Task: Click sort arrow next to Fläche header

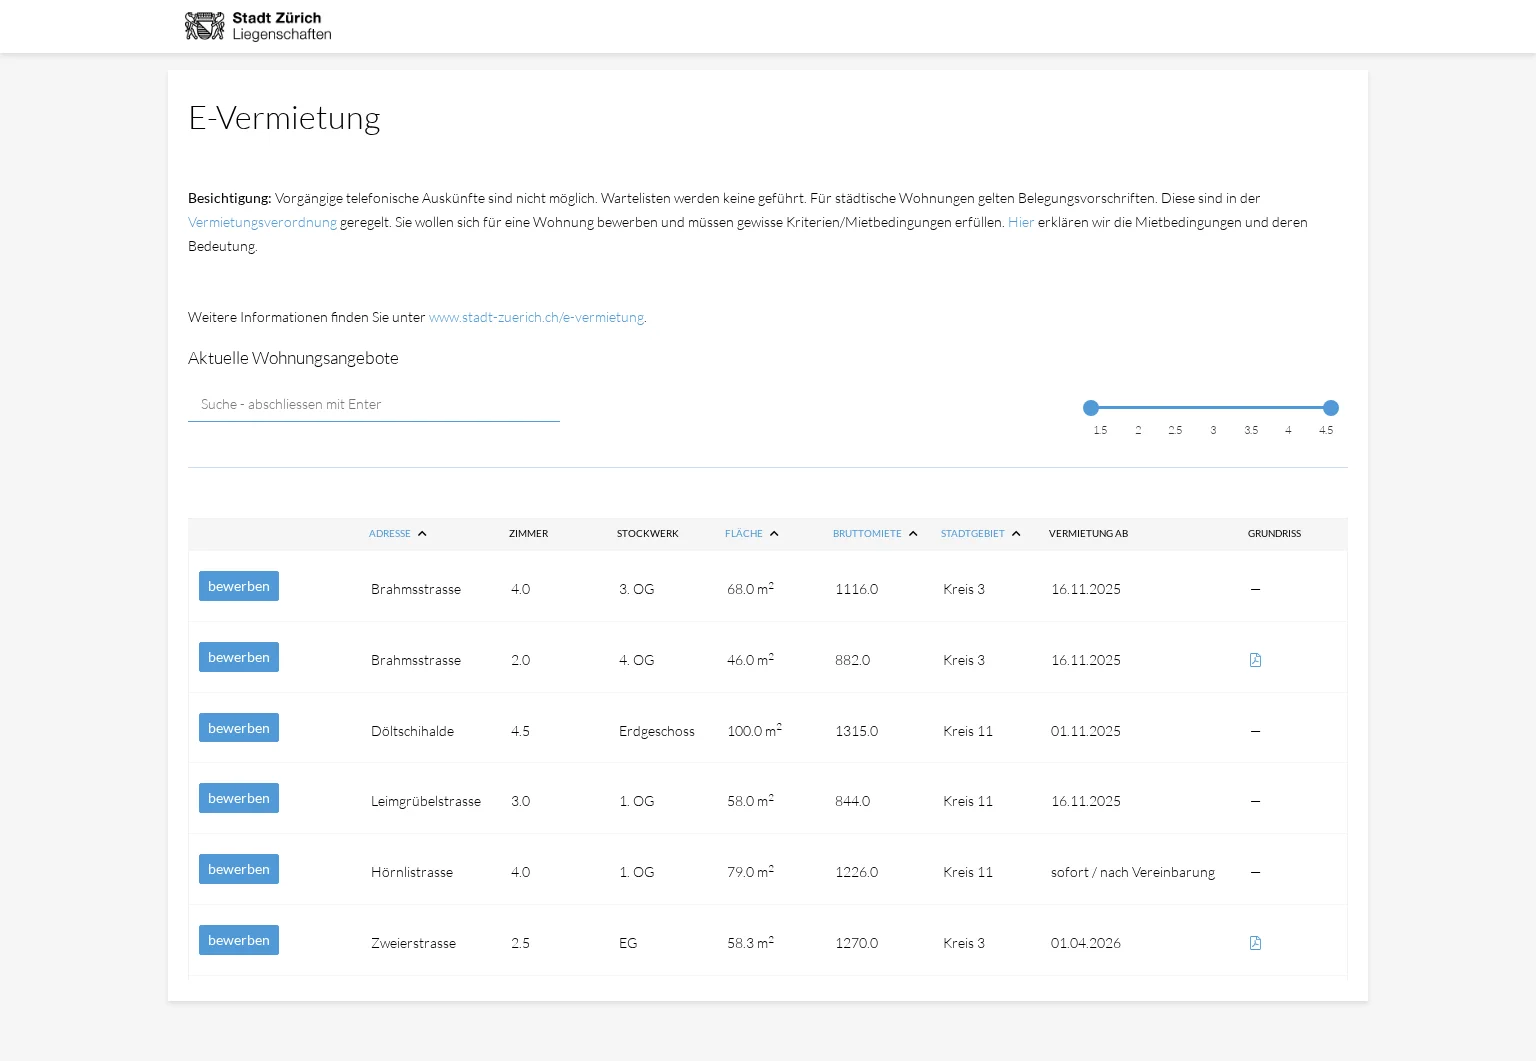Action: tap(774, 534)
